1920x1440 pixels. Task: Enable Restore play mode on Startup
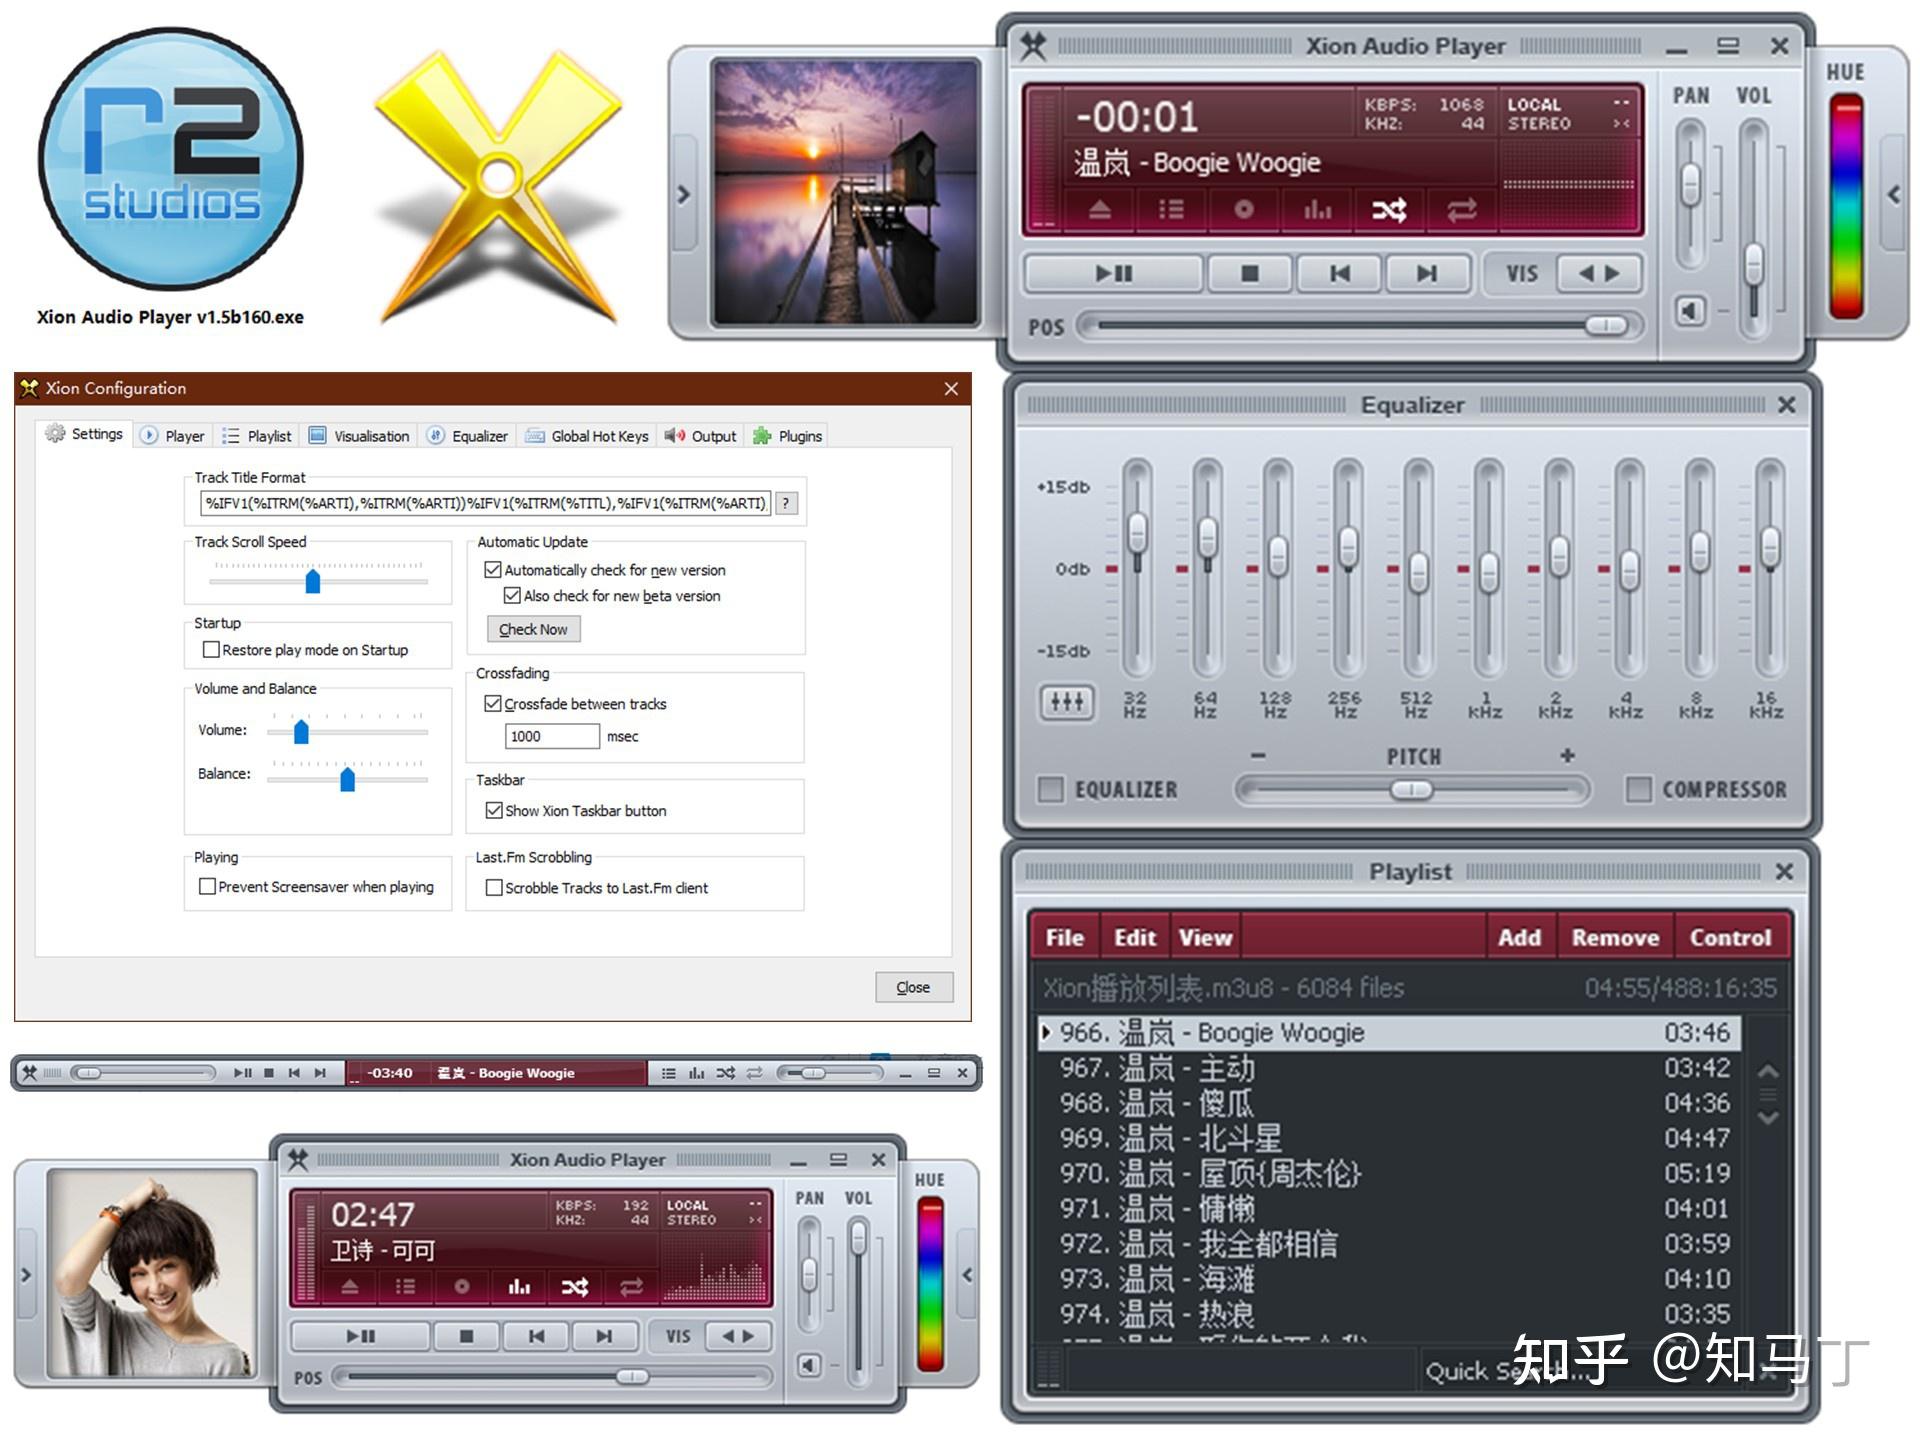(210, 649)
